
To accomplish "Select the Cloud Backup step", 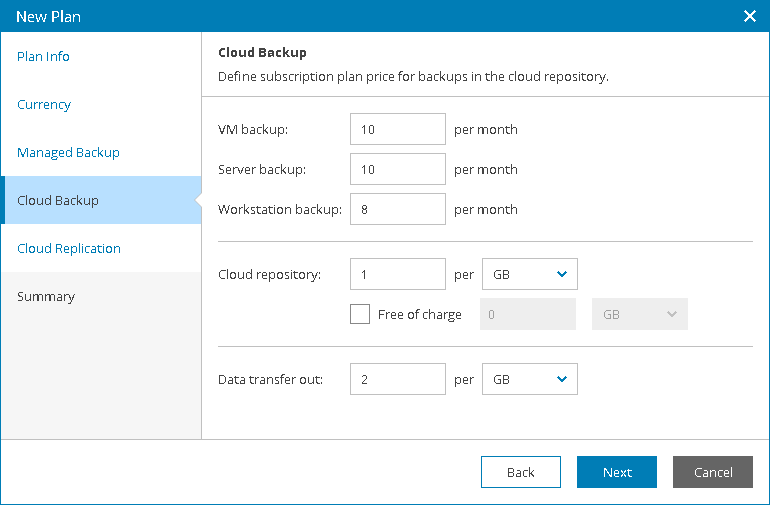I will pyautogui.click(x=101, y=200).
